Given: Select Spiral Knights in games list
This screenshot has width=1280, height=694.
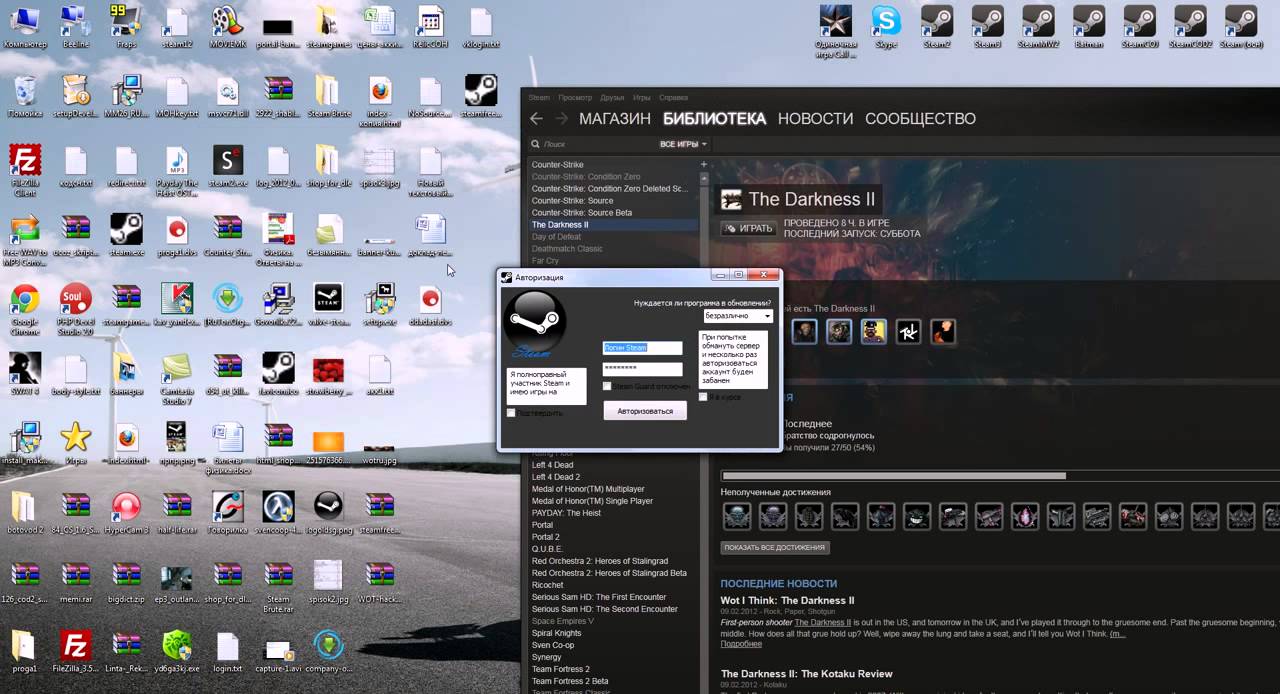Looking at the screenshot, I should (x=557, y=633).
